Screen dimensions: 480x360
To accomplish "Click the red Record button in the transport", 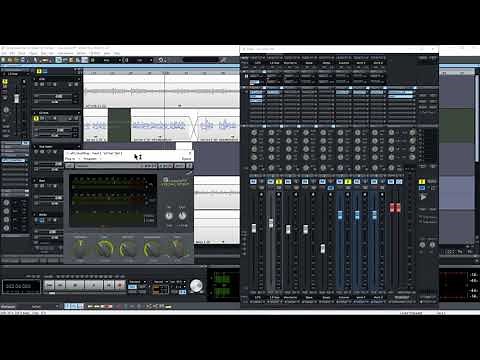I will point(120,285).
